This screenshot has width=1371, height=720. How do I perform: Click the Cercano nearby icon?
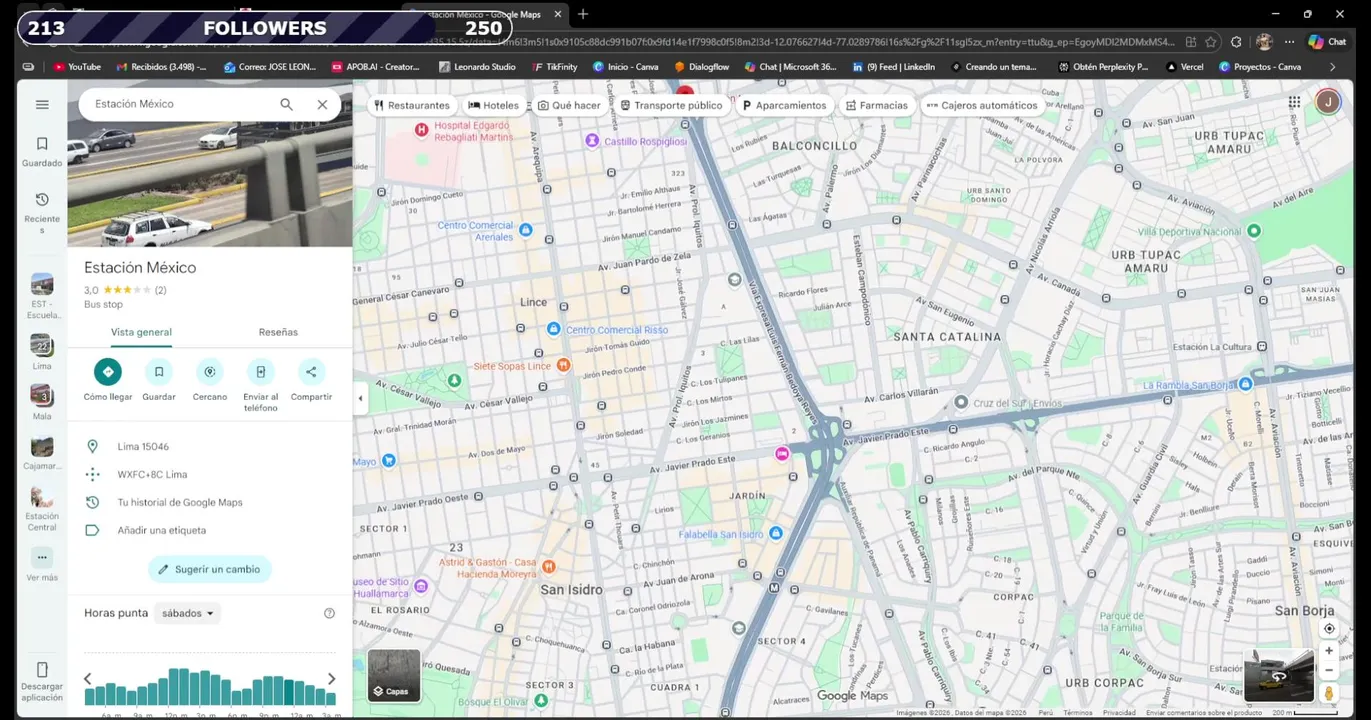tap(210, 372)
